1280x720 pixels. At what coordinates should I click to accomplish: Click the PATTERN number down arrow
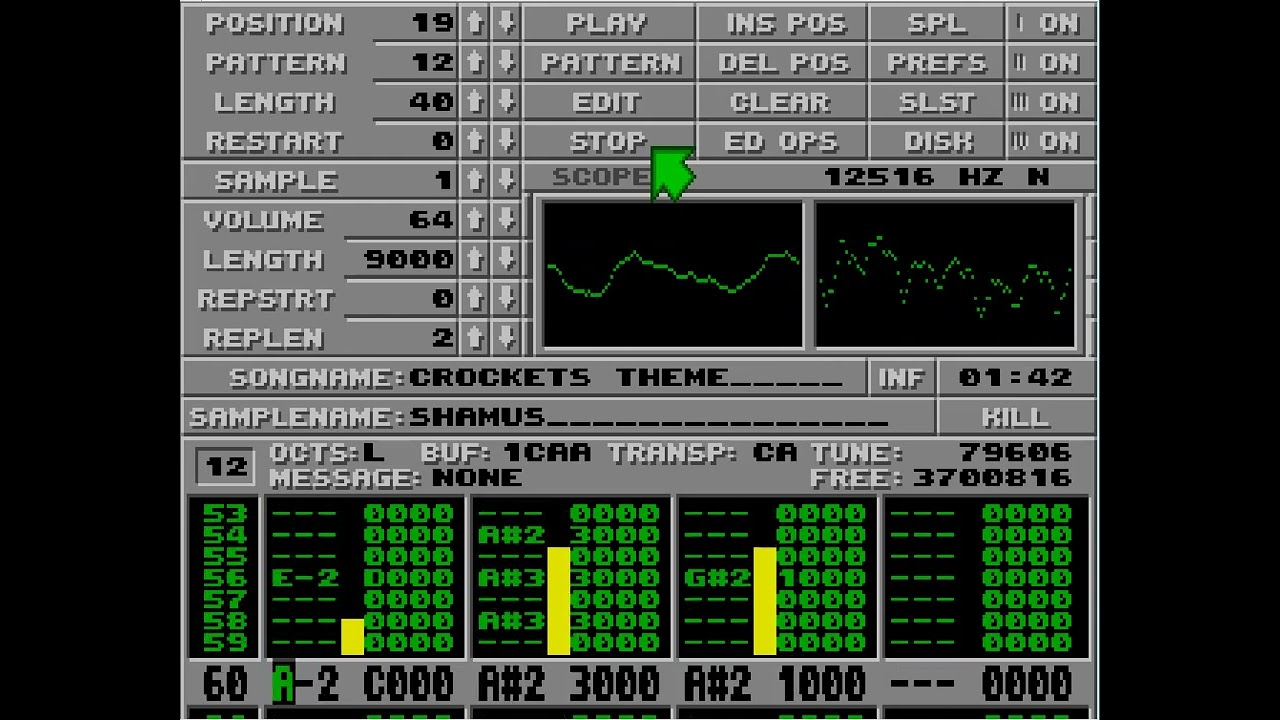pyautogui.click(x=506, y=62)
